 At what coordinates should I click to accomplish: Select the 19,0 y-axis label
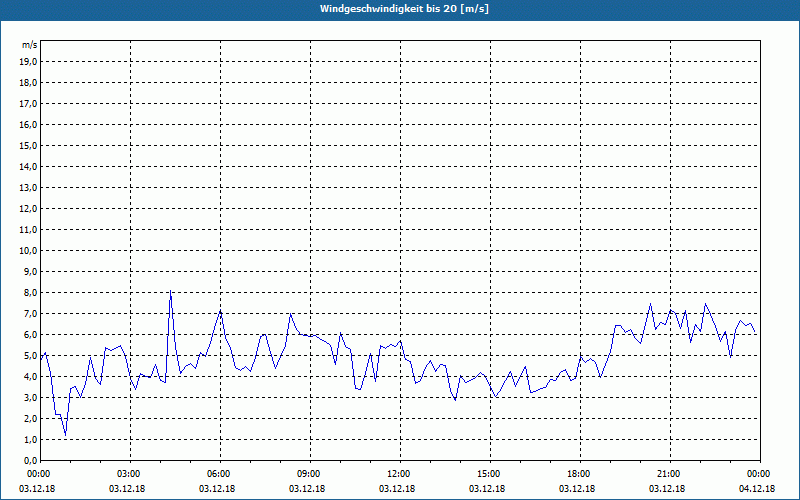(27, 62)
